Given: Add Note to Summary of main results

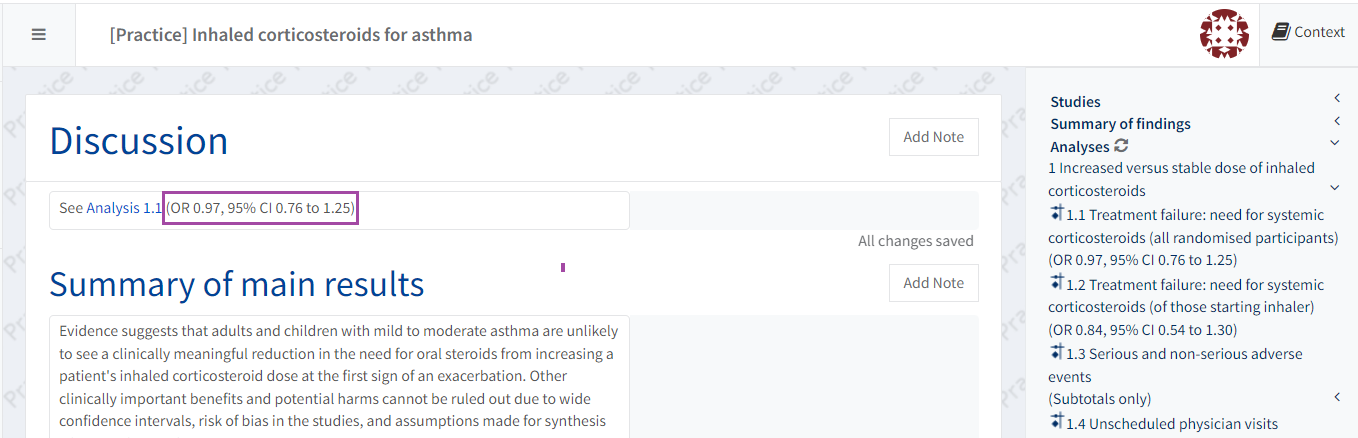Looking at the screenshot, I should [933, 283].
